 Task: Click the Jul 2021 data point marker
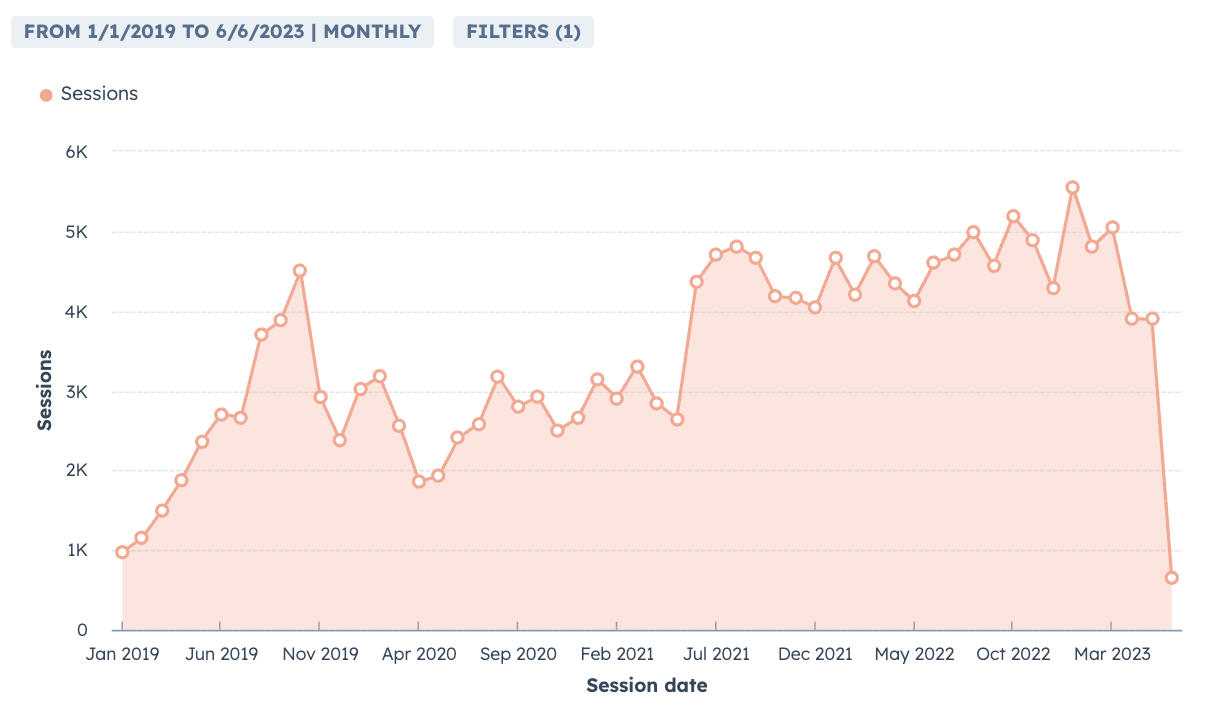716,254
